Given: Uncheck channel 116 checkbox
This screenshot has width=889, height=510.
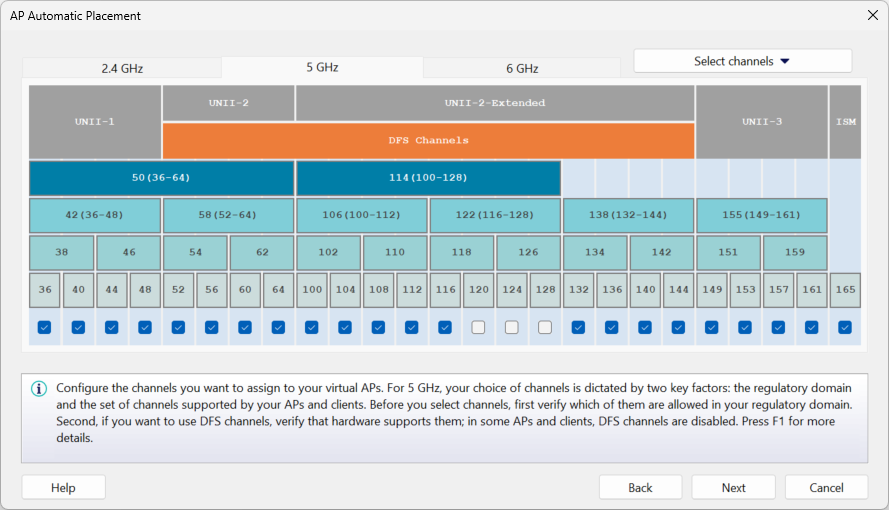Looking at the screenshot, I should (x=445, y=327).
